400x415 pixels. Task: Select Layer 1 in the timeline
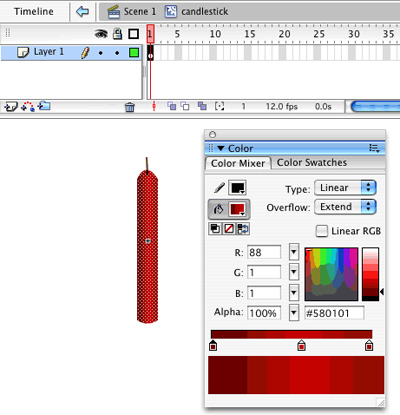pyautogui.click(x=71, y=53)
